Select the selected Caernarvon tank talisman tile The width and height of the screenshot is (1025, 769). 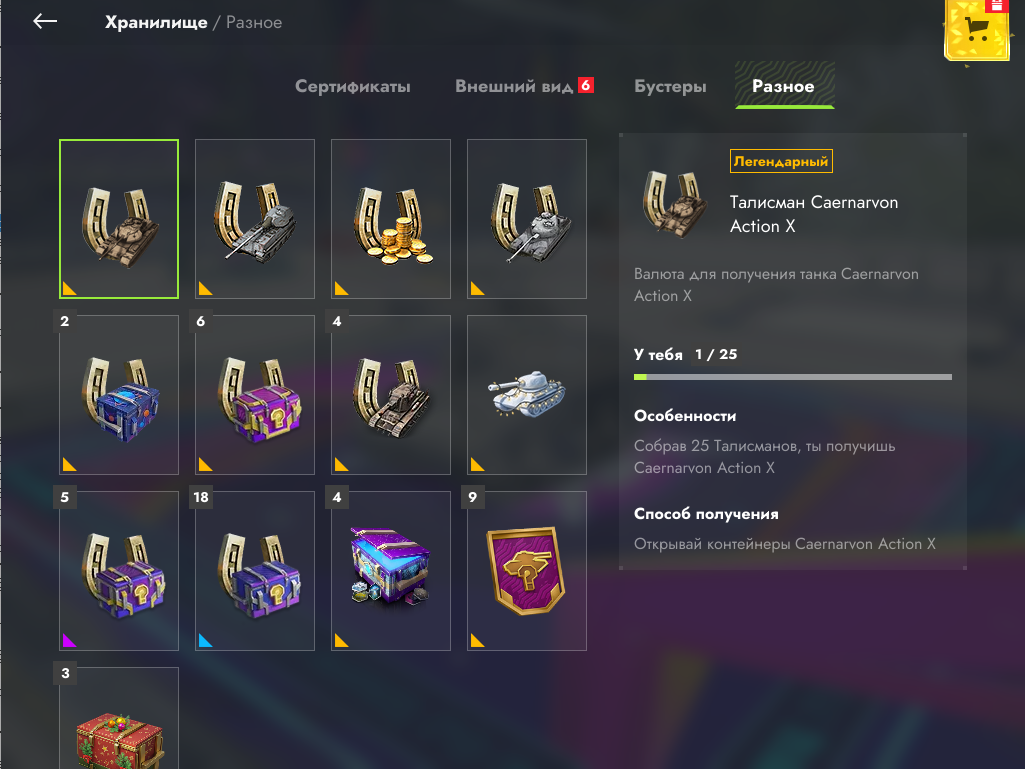pyautogui.click(x=119, y=219)
